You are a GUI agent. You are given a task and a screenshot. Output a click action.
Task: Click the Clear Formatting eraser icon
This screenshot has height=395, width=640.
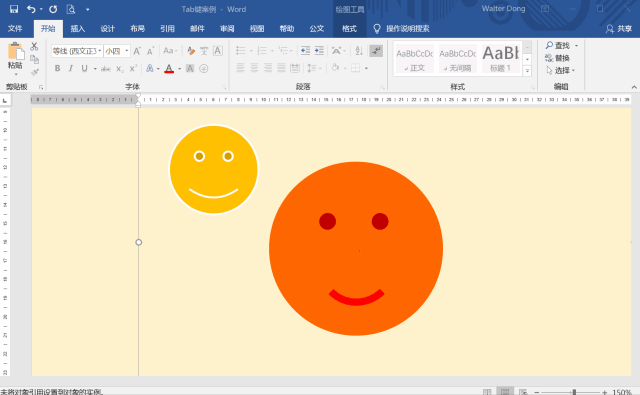(x=191, y=51)
